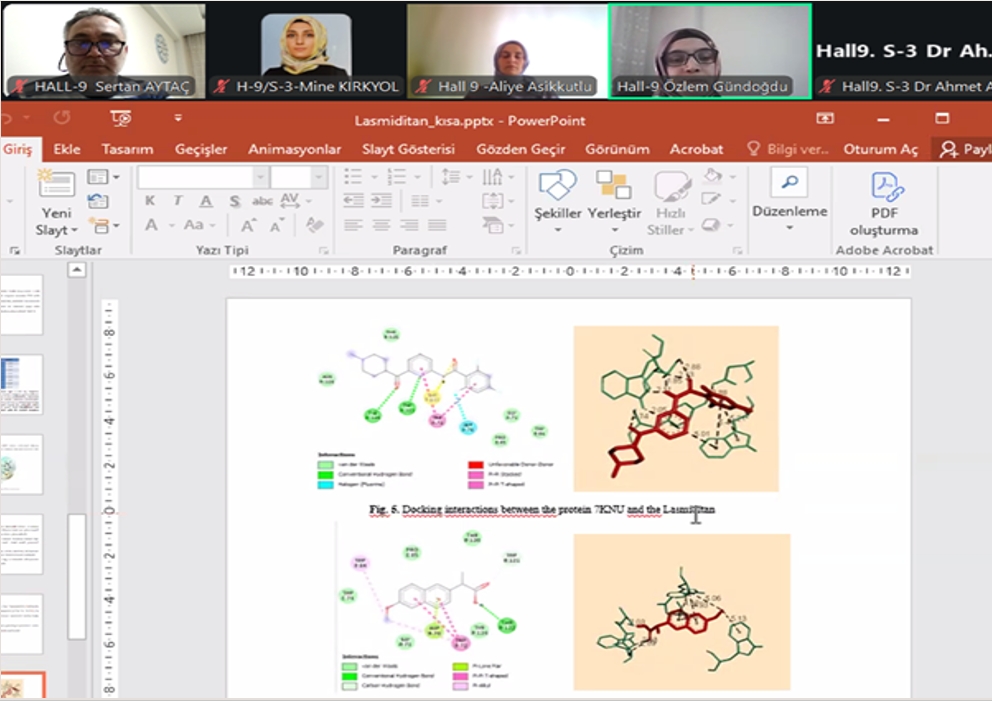The width and height of the screenshot is (992, 701).
Task: Toggle bold (K) formatting
Action: (150, 201)
